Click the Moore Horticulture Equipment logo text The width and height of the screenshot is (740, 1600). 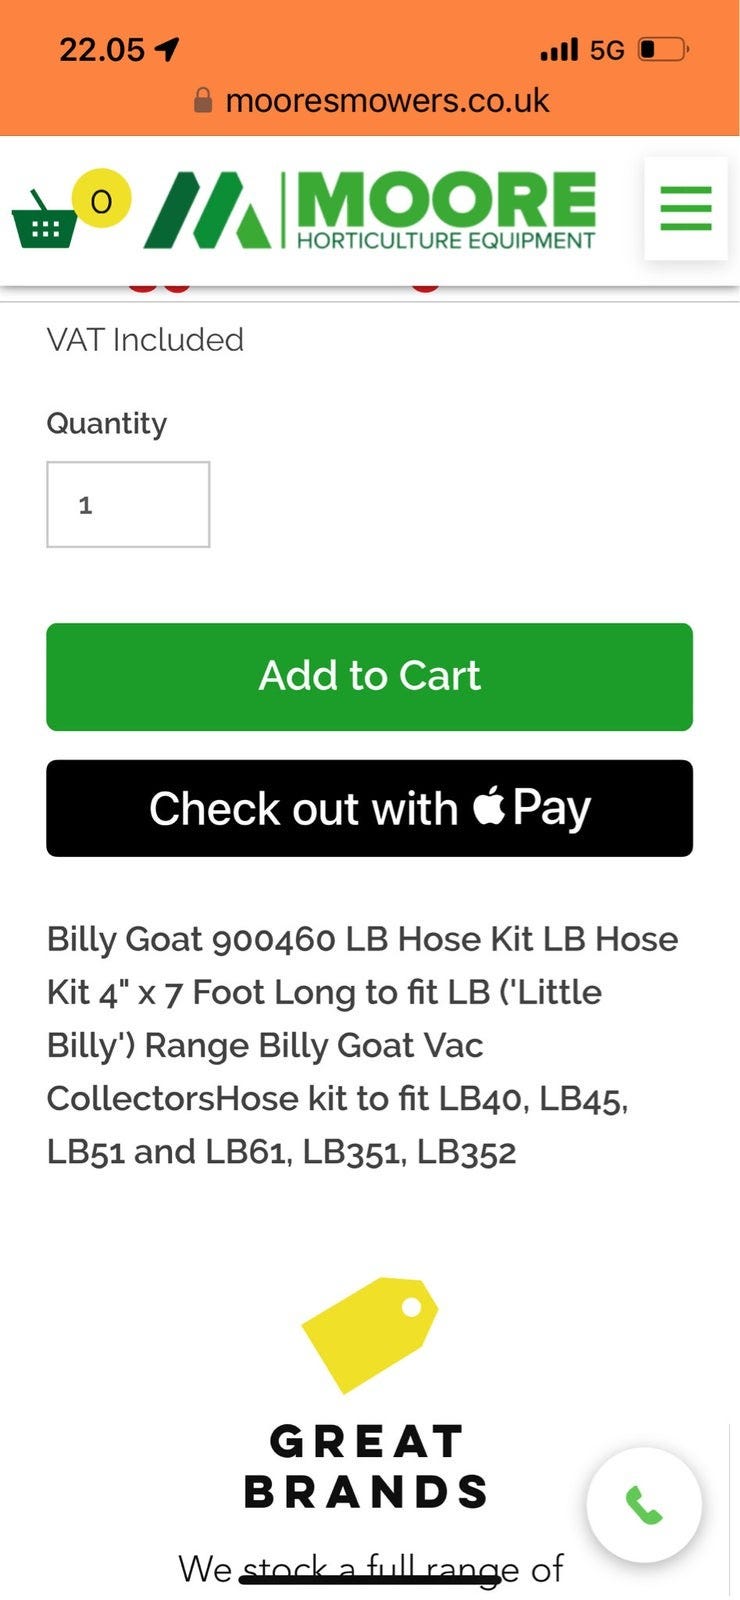(446, 211)
